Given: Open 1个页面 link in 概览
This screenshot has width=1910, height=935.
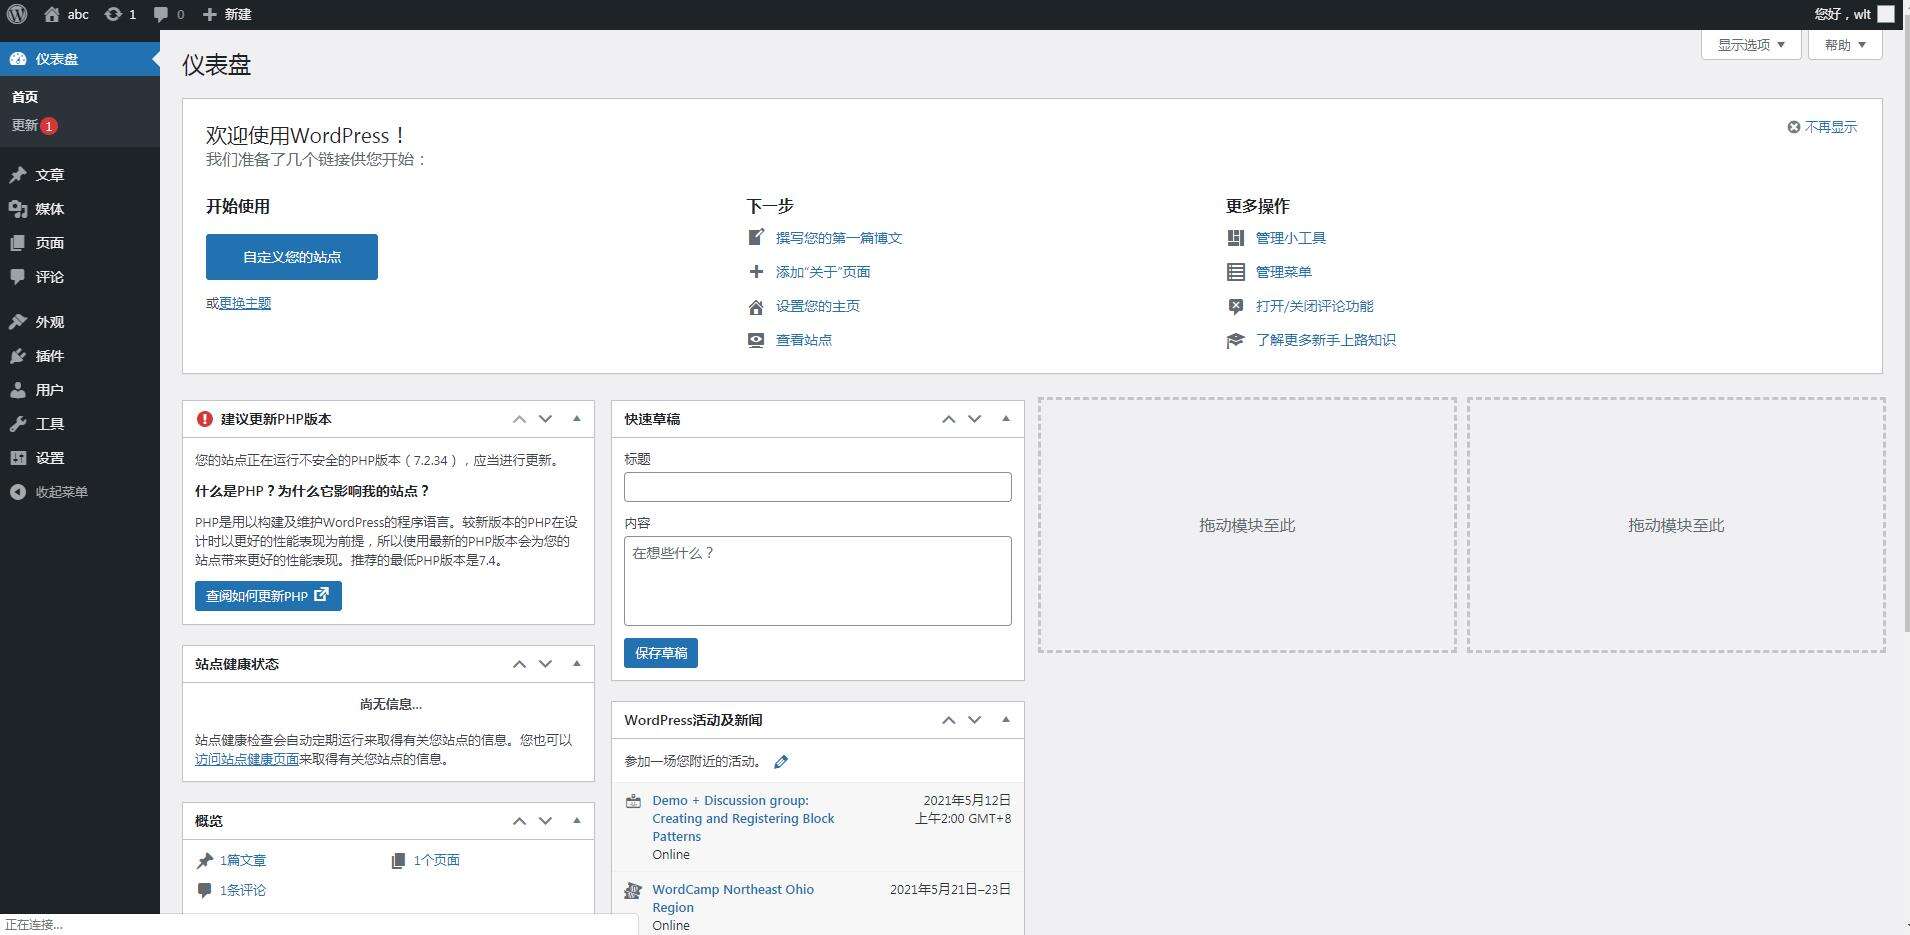Looking at the screenshot, I should coord(436,860).
